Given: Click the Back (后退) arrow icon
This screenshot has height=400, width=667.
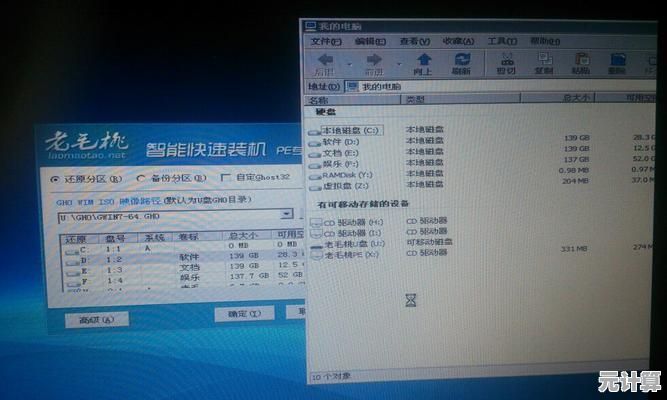Looking at the screenshot, I should point(325,60).
